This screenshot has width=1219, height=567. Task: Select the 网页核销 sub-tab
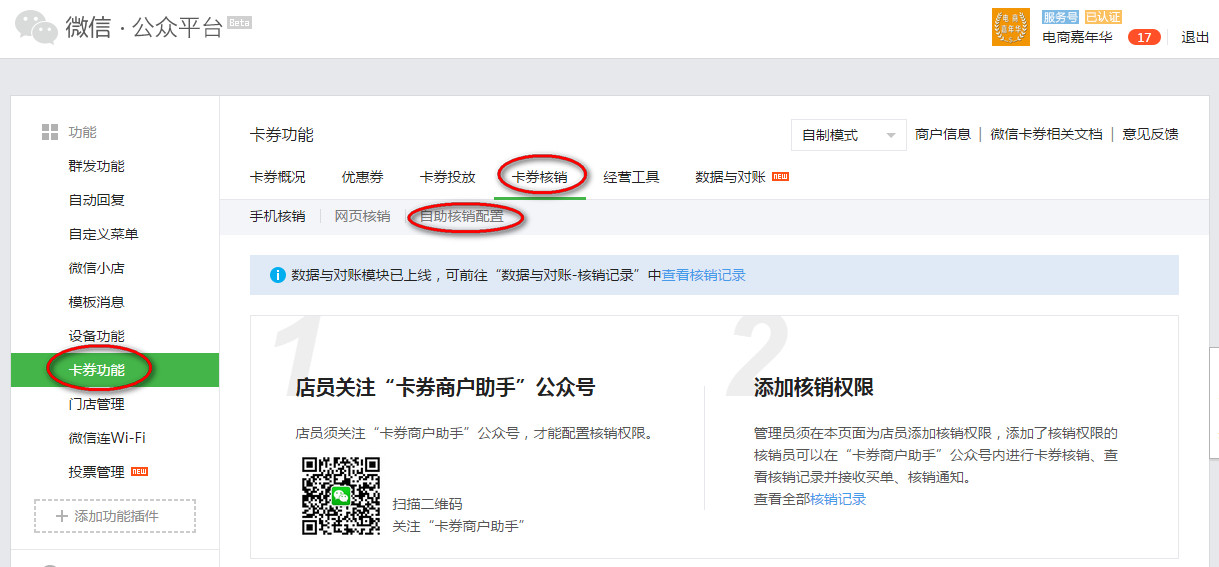click(x=362, y=216)
